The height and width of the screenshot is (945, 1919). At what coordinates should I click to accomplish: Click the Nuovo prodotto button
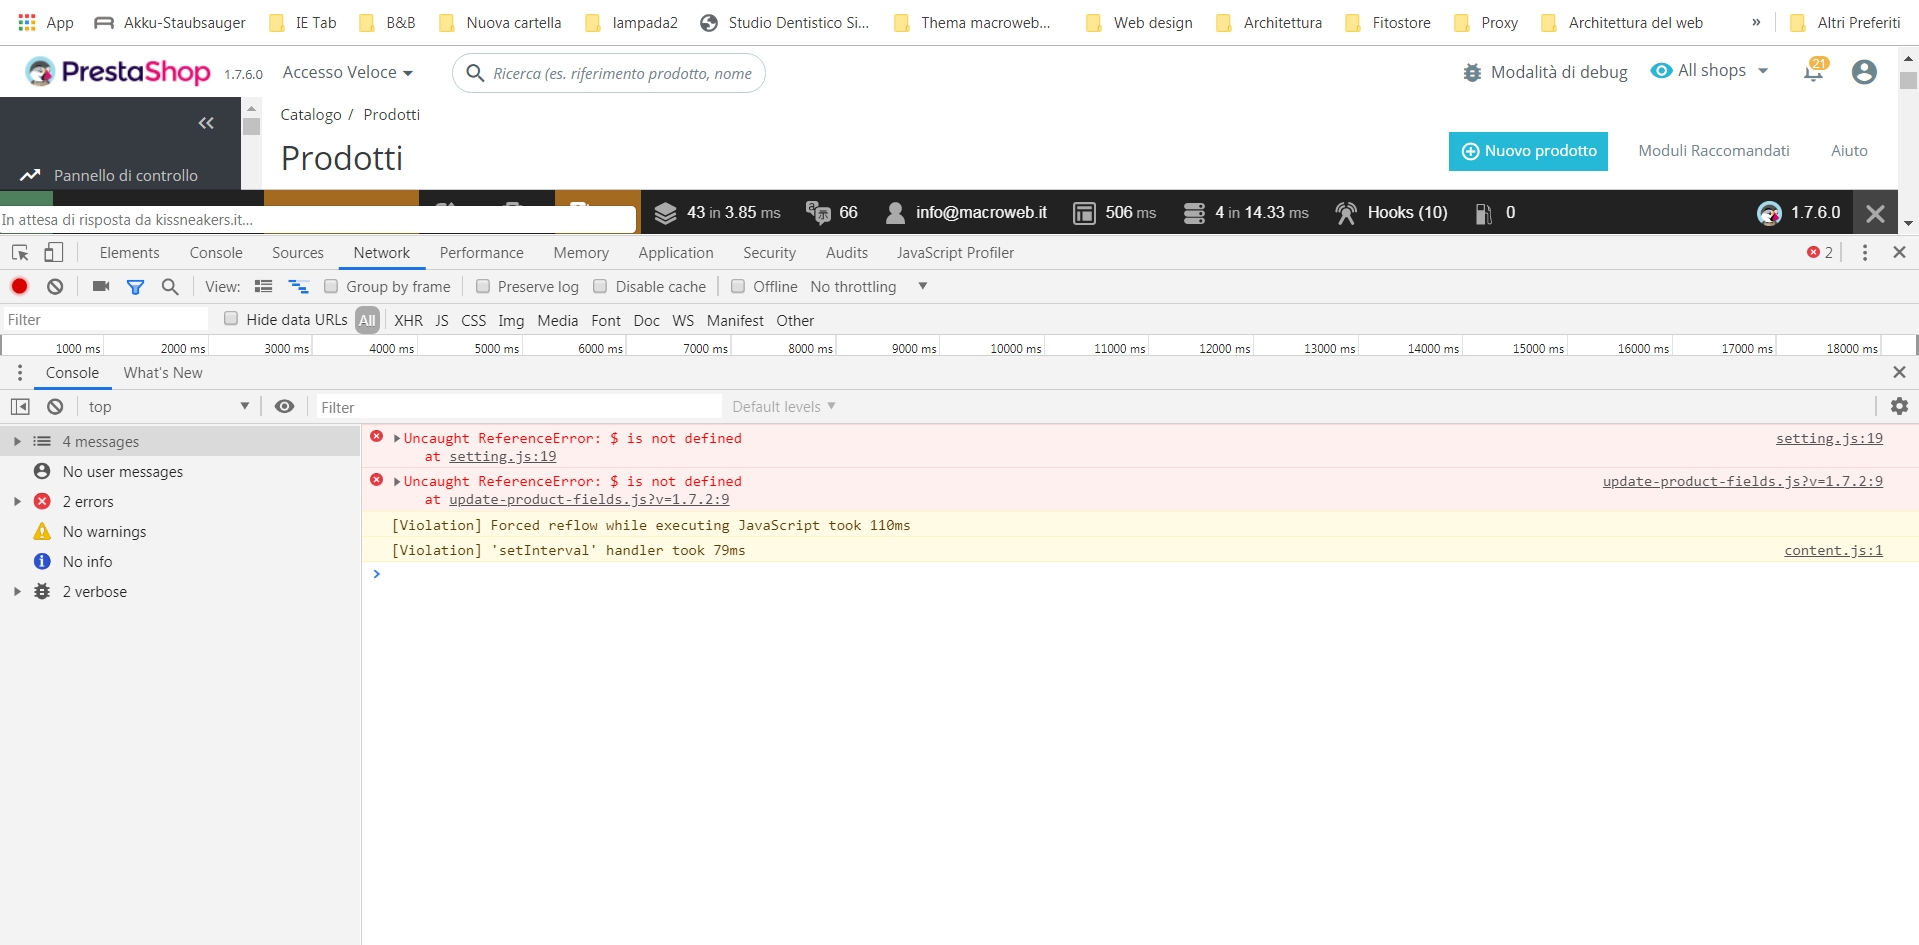[1528, 151]
